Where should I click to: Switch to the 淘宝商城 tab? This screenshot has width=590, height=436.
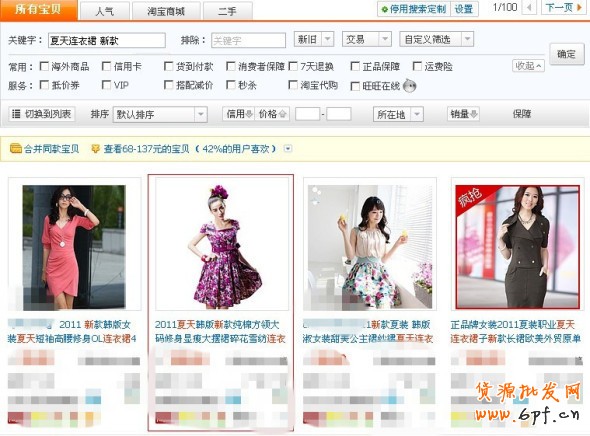pos(166,11)
